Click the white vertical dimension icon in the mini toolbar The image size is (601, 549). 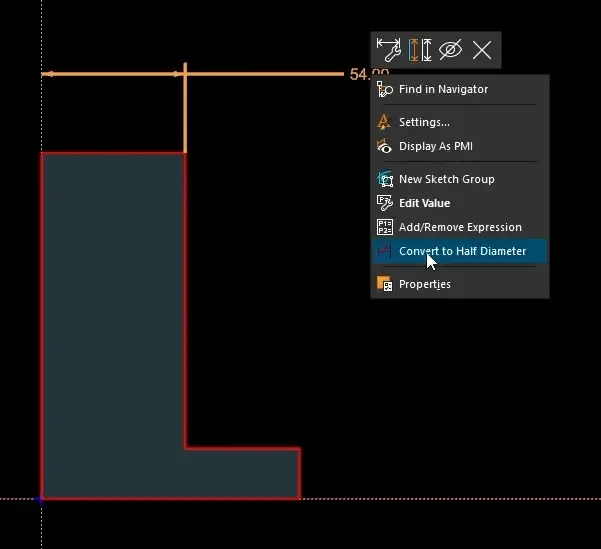[427, 50]
